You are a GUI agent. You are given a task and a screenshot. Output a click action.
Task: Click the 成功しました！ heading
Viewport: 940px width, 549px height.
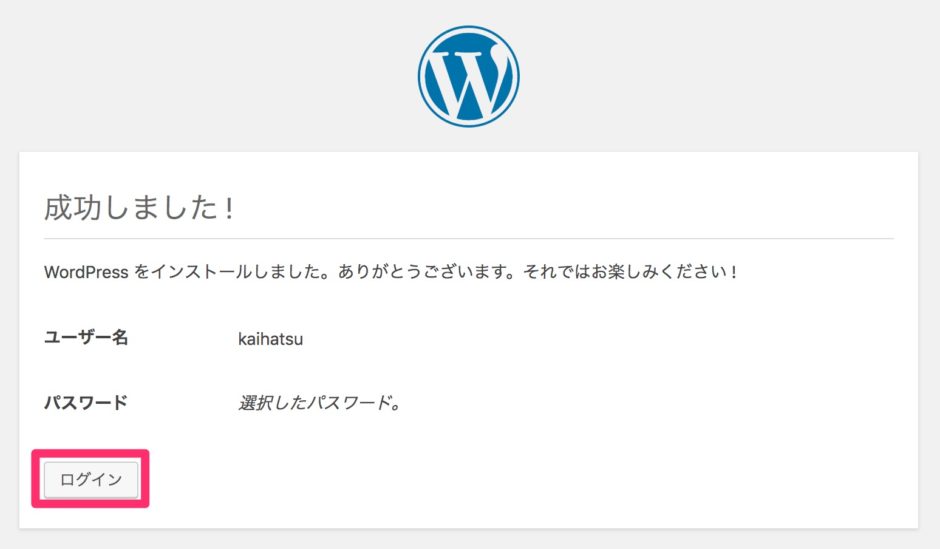point(139,208)
